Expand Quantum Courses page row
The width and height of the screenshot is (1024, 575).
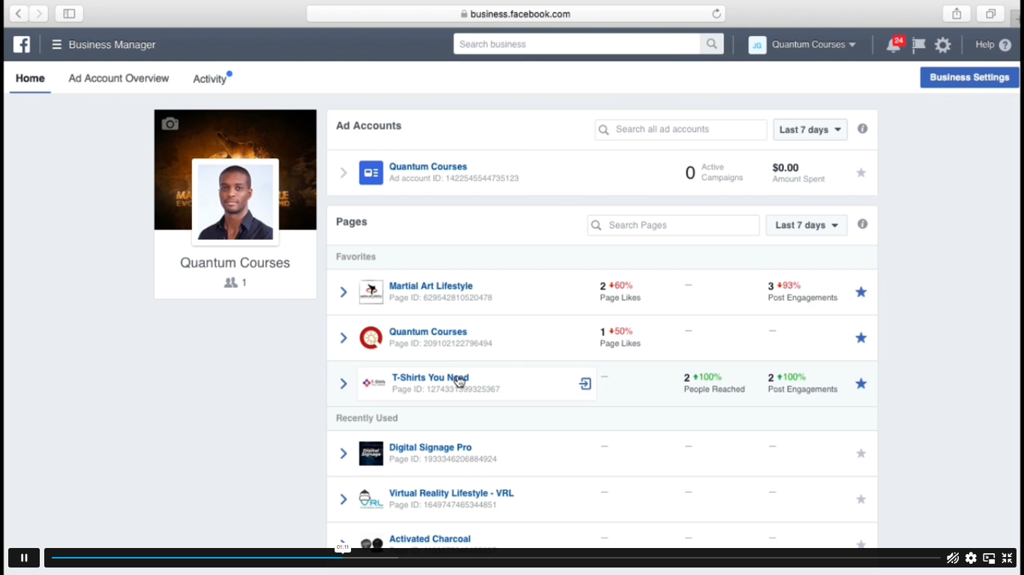(344, 337)
